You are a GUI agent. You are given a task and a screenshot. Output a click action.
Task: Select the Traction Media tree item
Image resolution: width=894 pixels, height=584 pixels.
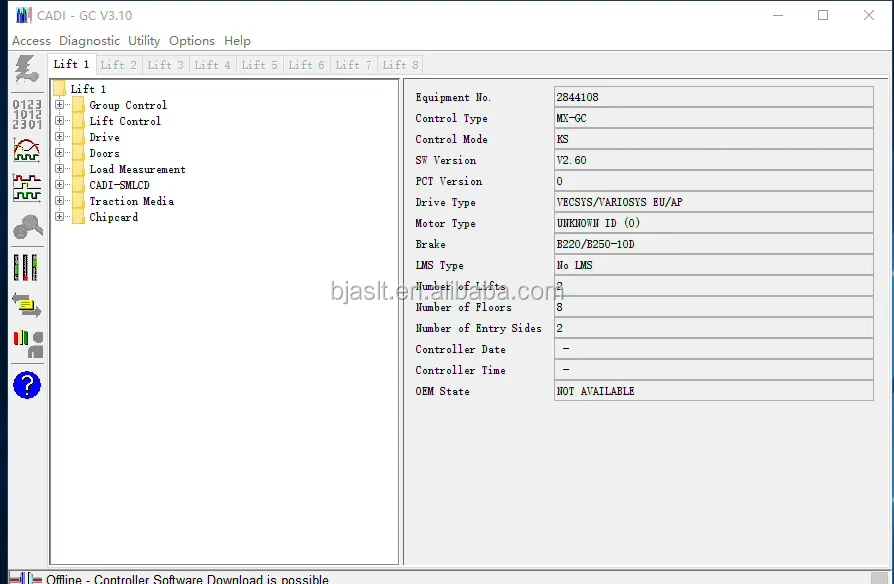pyautogui.click(x=131, y=201)
